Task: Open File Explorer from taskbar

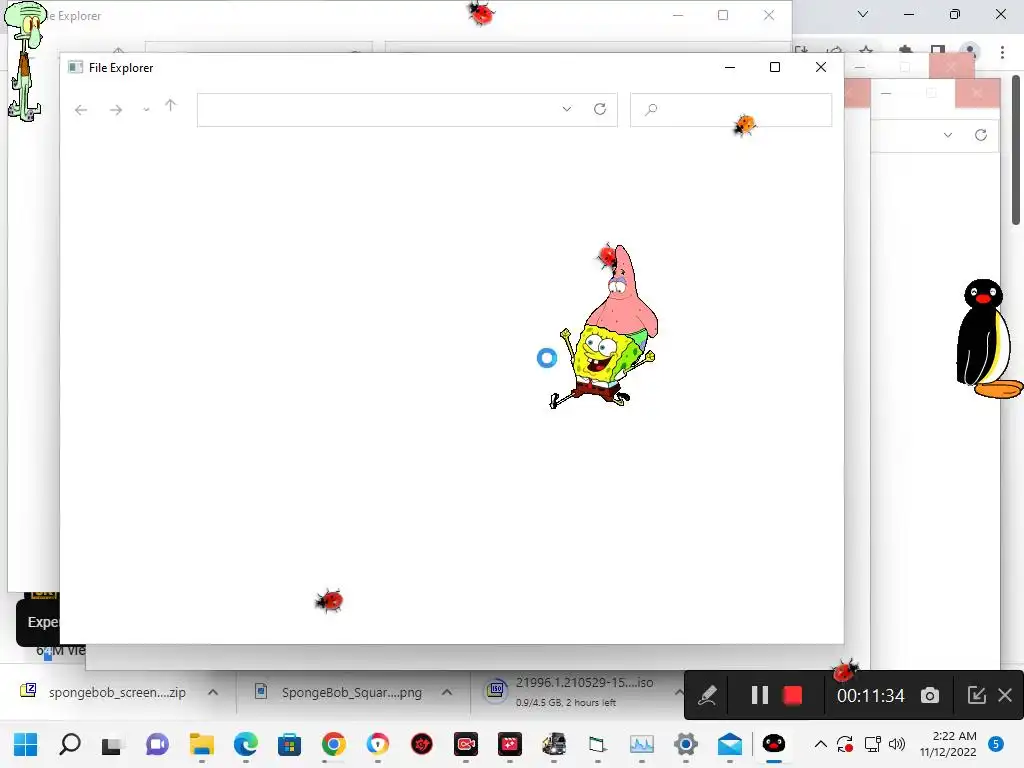Action: click(x=201, y=744)
